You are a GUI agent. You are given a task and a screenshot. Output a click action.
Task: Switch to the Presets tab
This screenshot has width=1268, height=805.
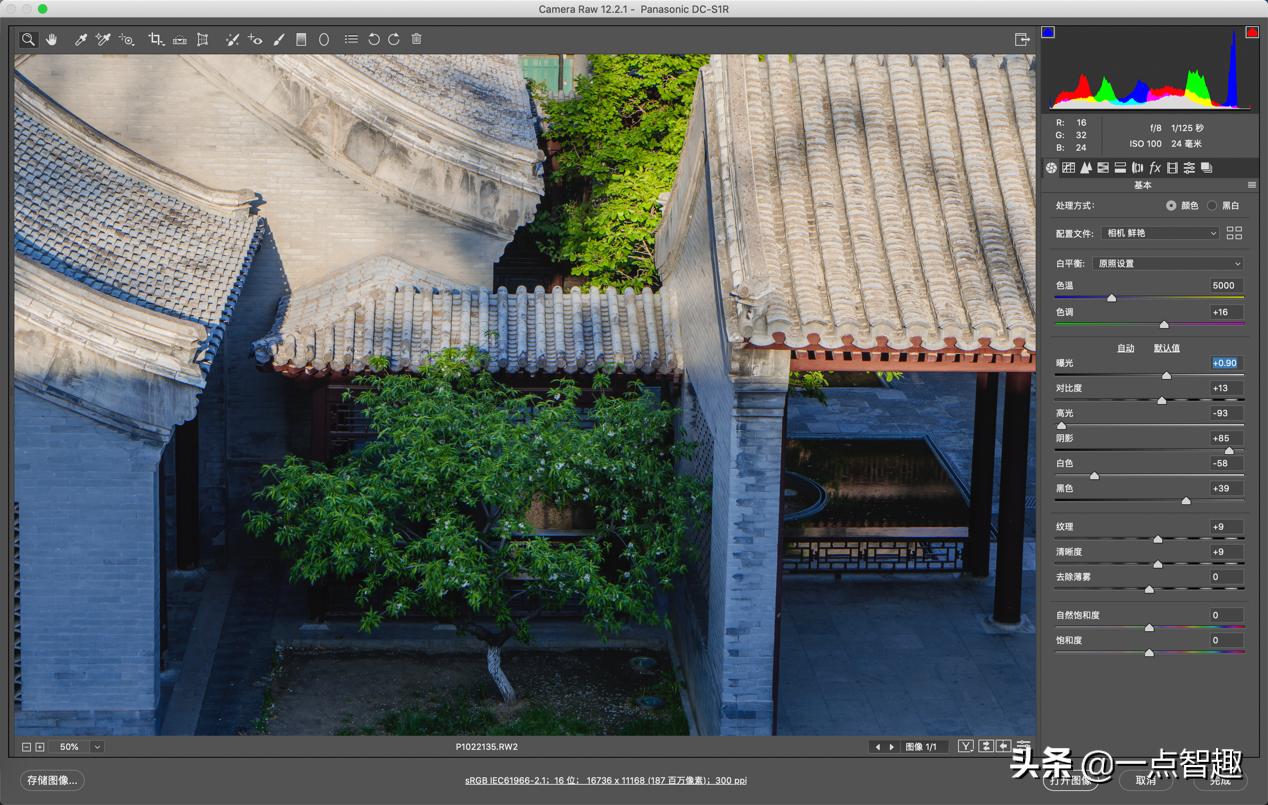[x=1189, y=168]
